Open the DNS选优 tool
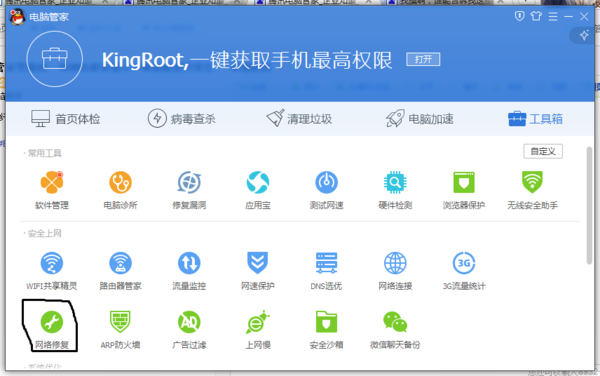This screenshot has width=600, height=376. [x=326, y=271]
